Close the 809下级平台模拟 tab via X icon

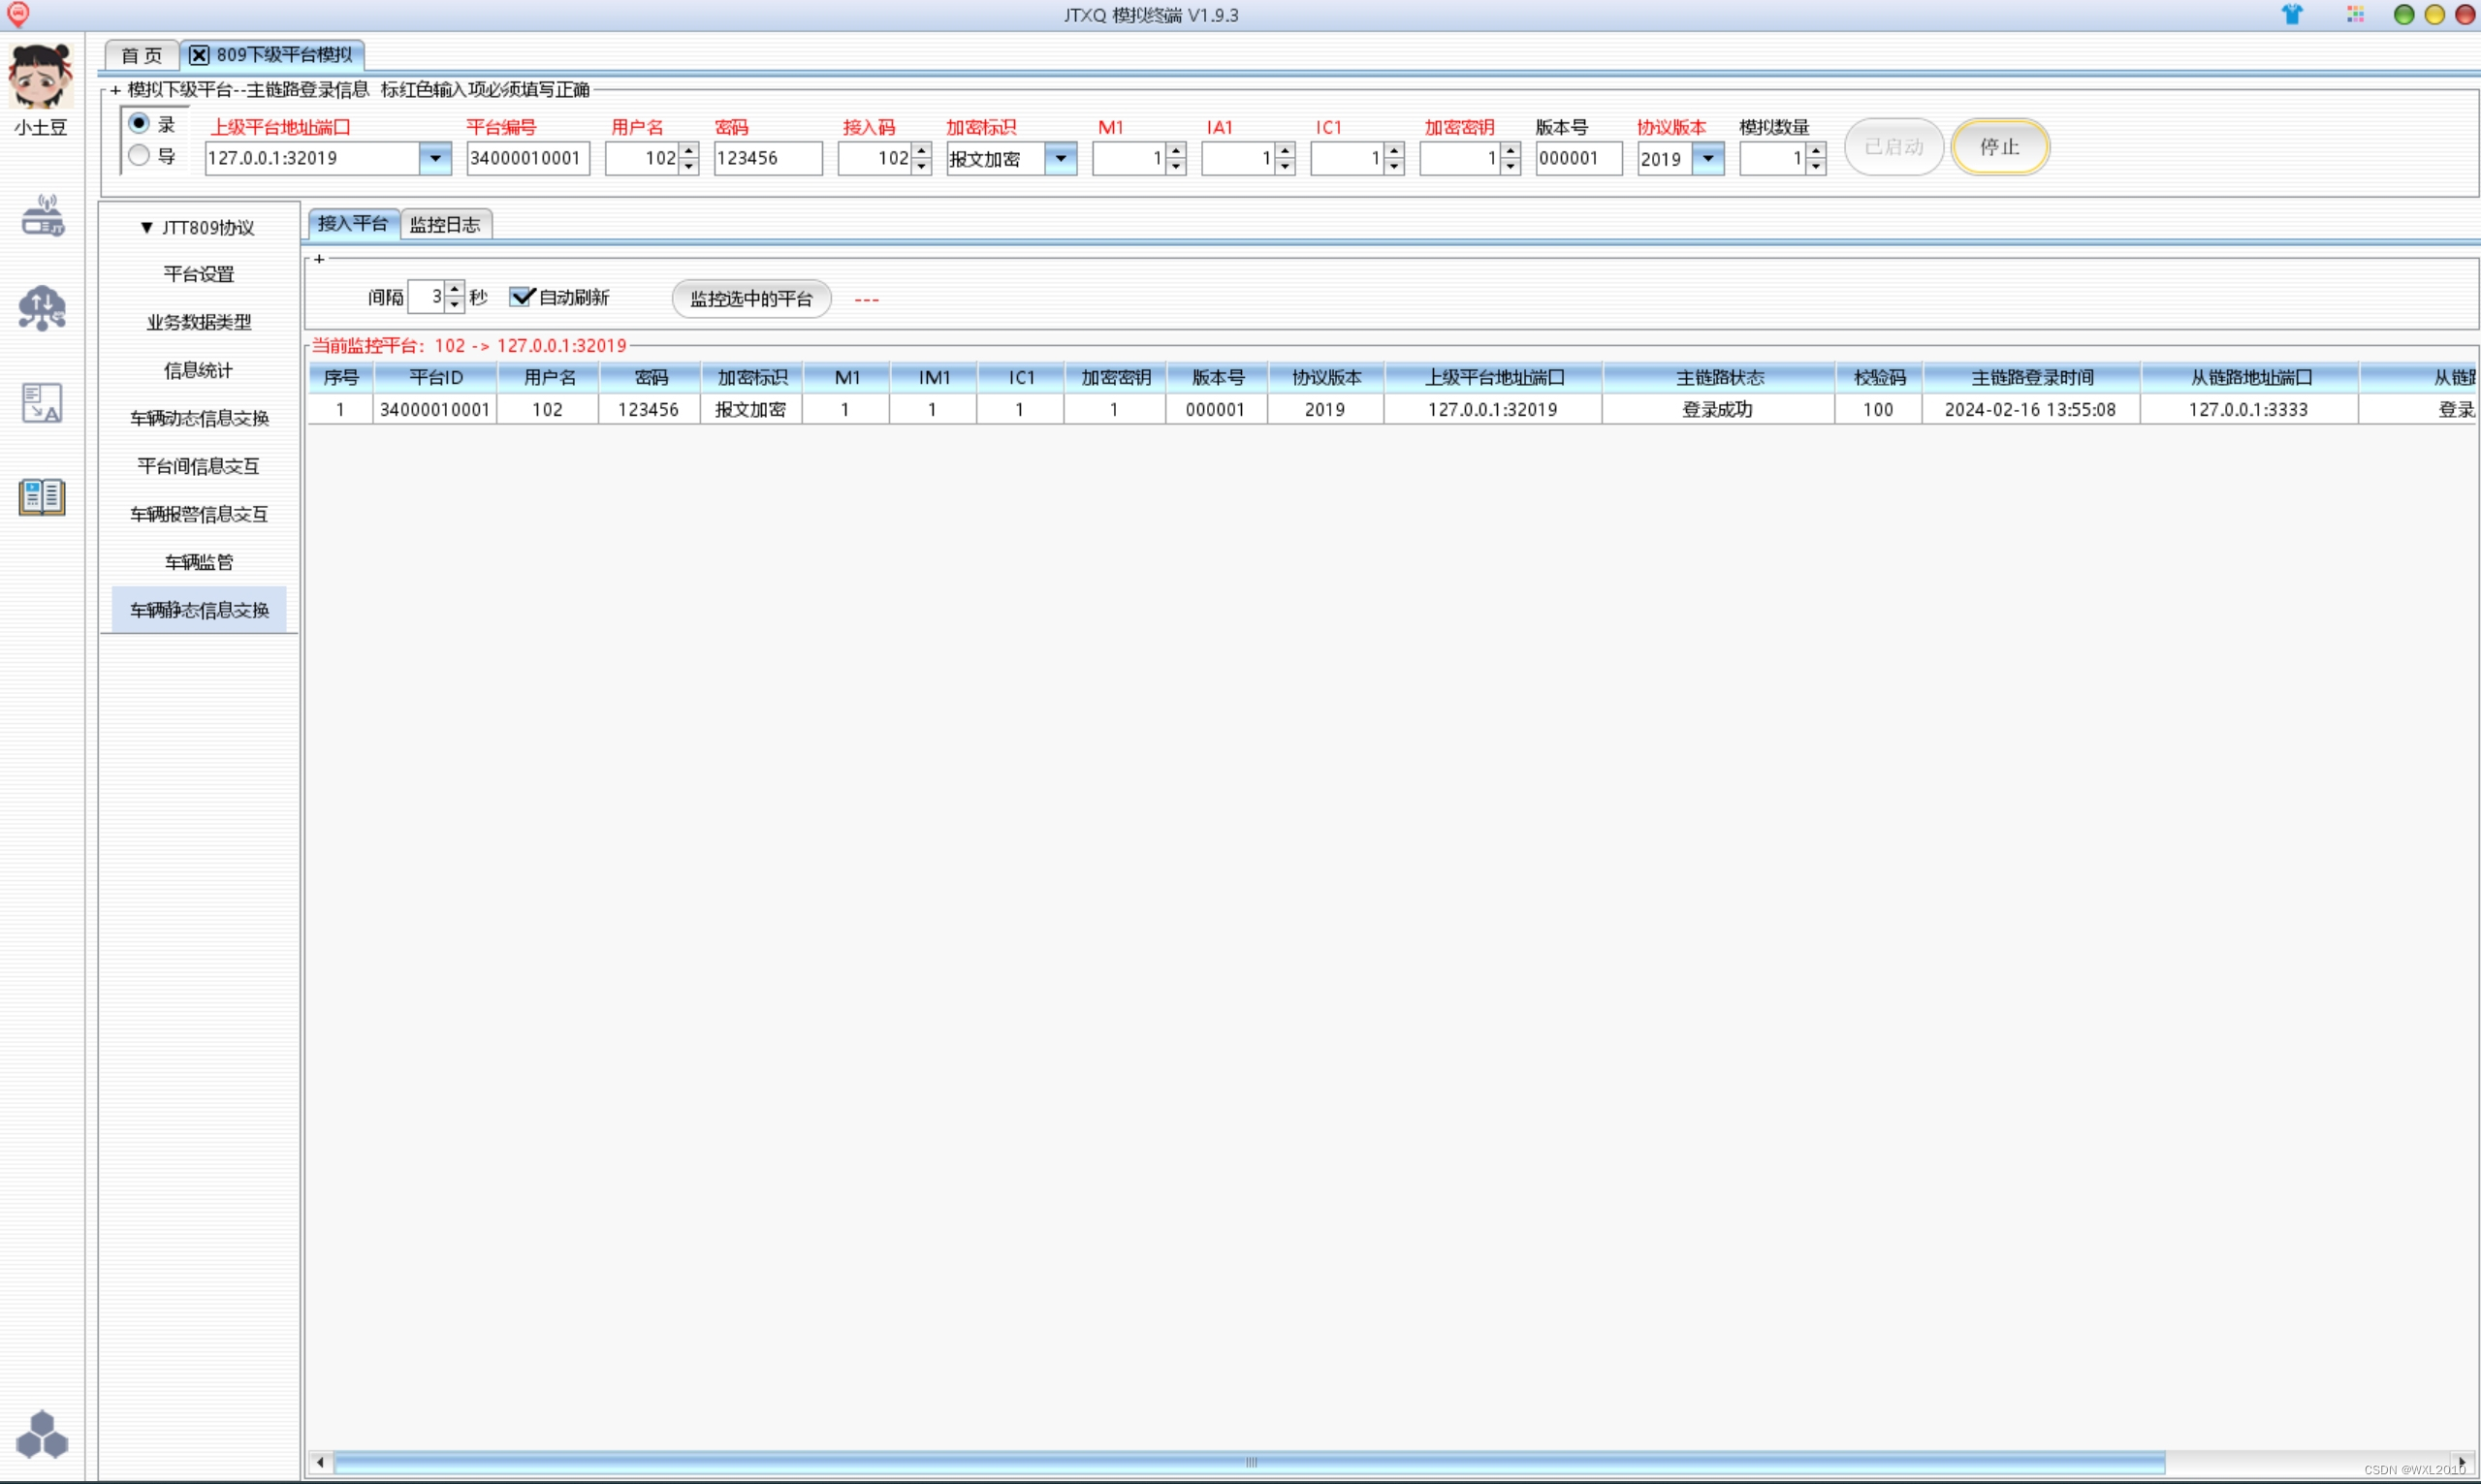pyautogui.click(x=199, y=55)
